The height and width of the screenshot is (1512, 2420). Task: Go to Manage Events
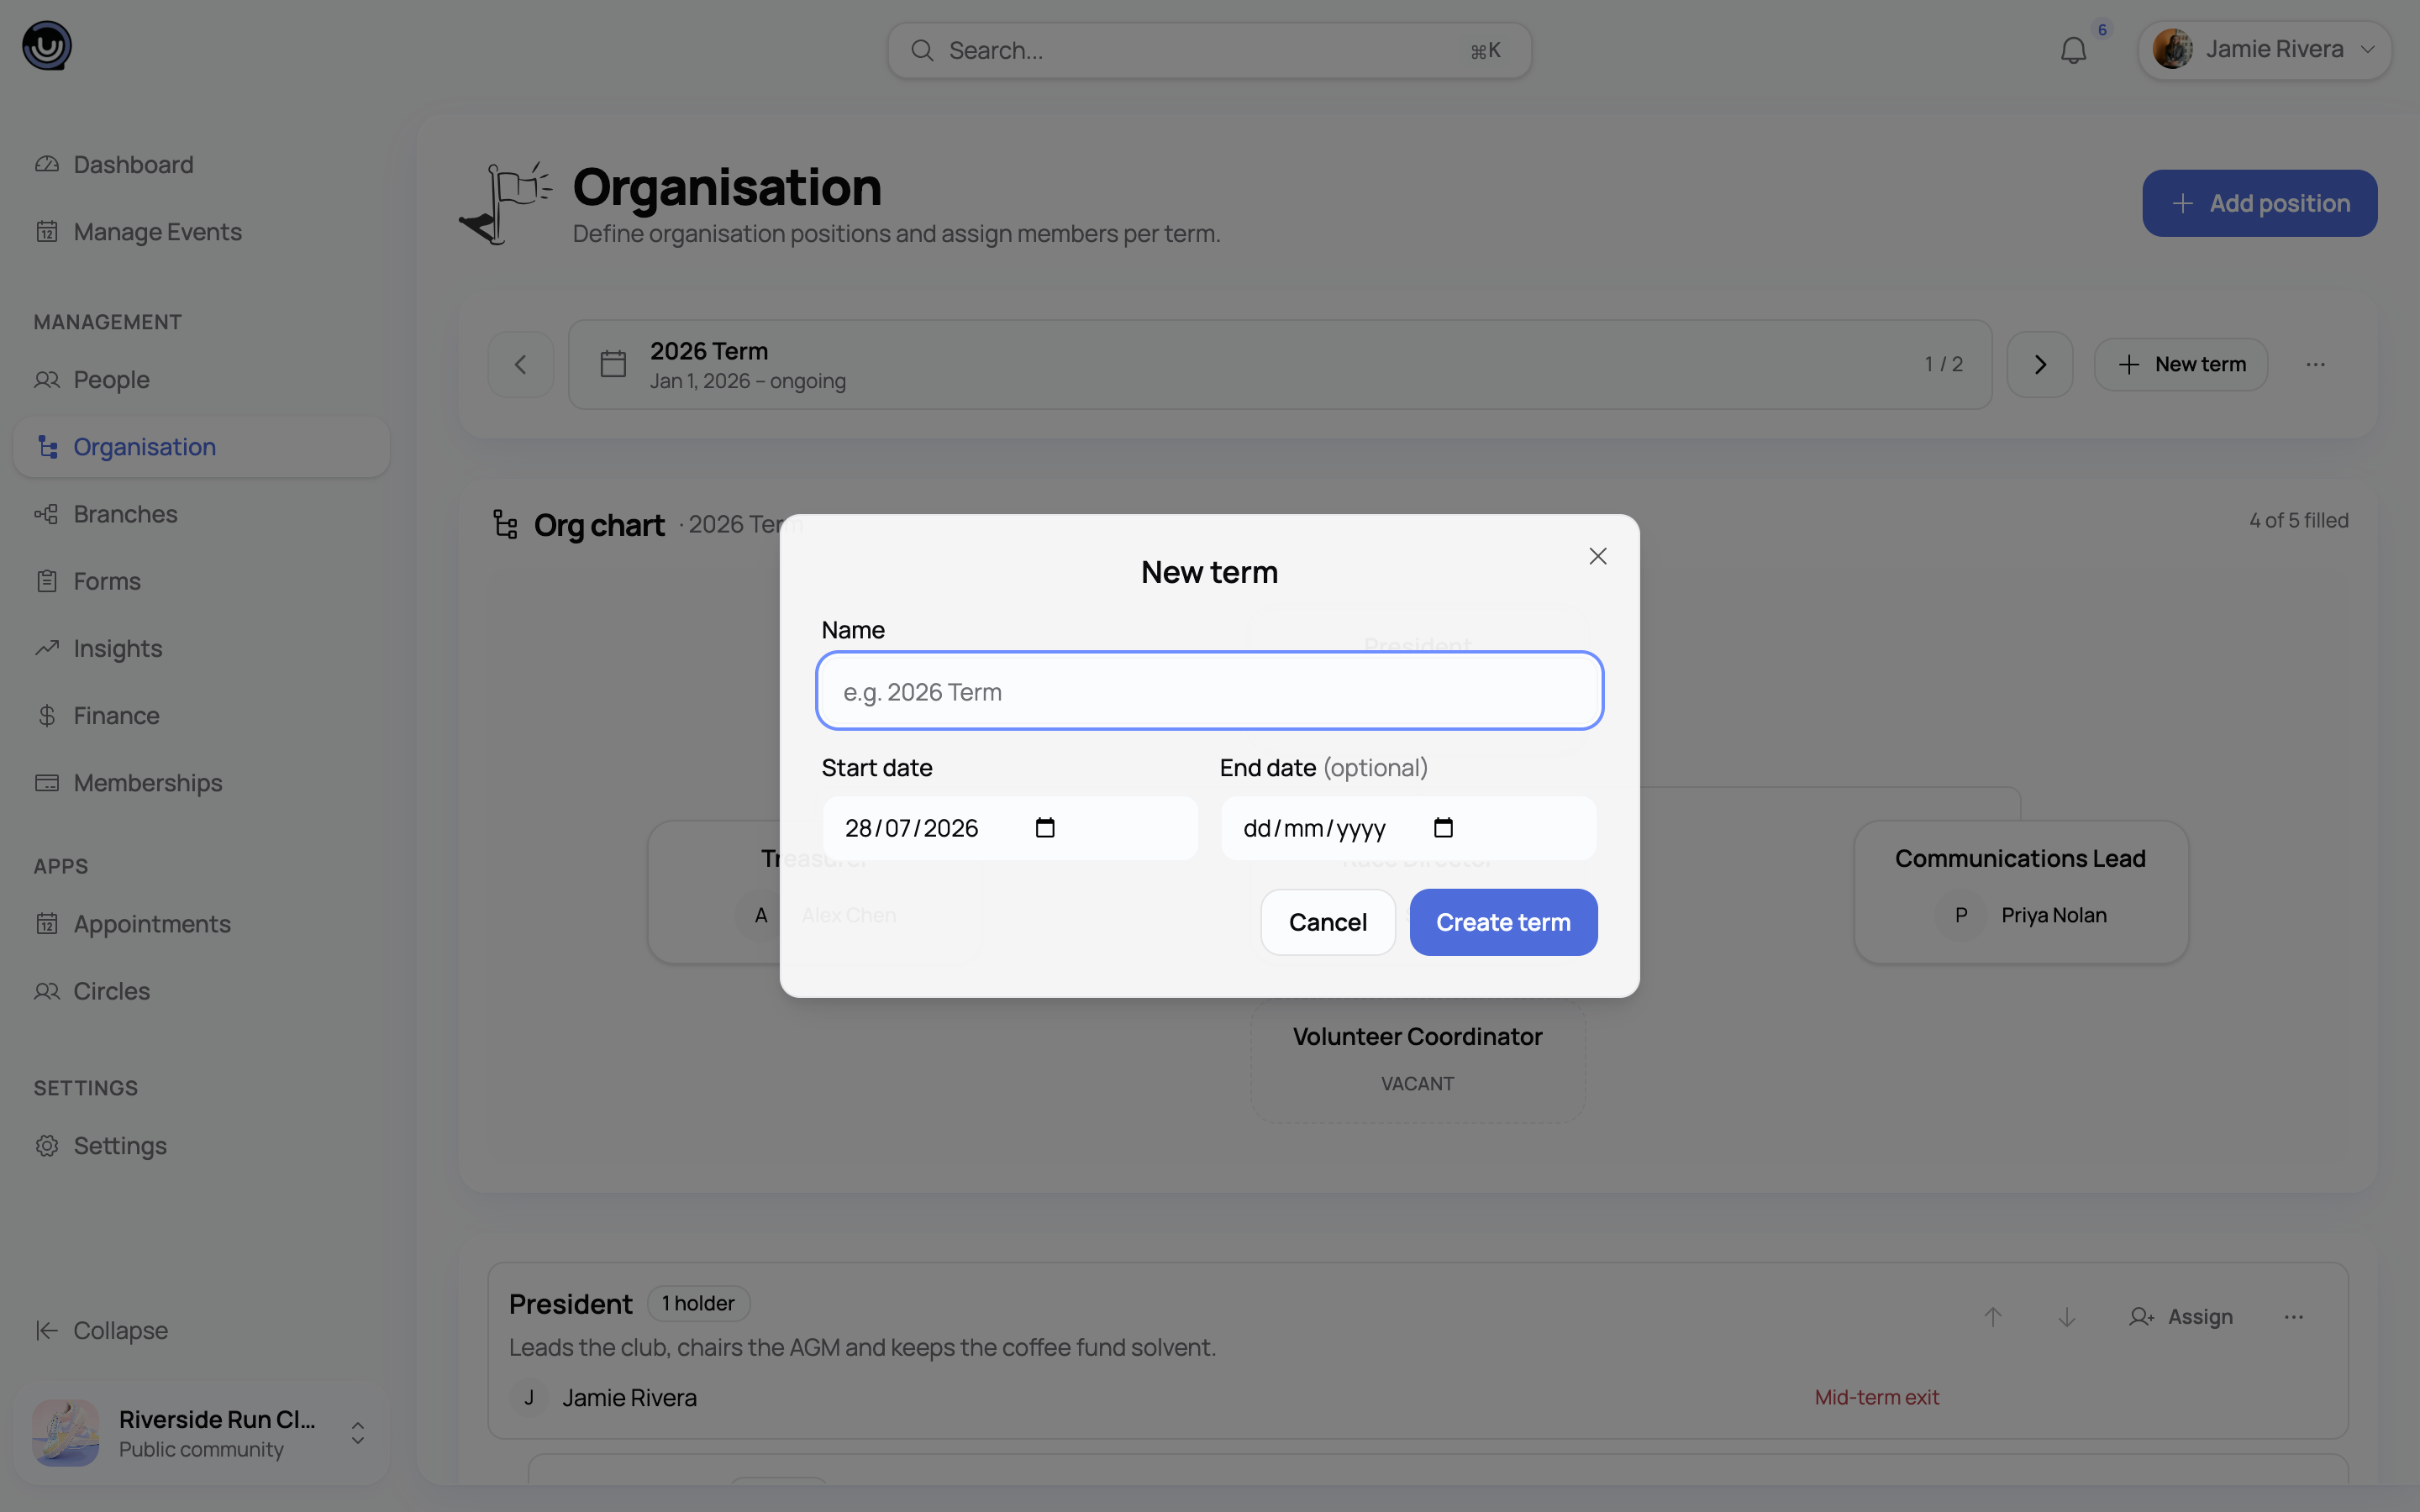click(x=201, y=231)
